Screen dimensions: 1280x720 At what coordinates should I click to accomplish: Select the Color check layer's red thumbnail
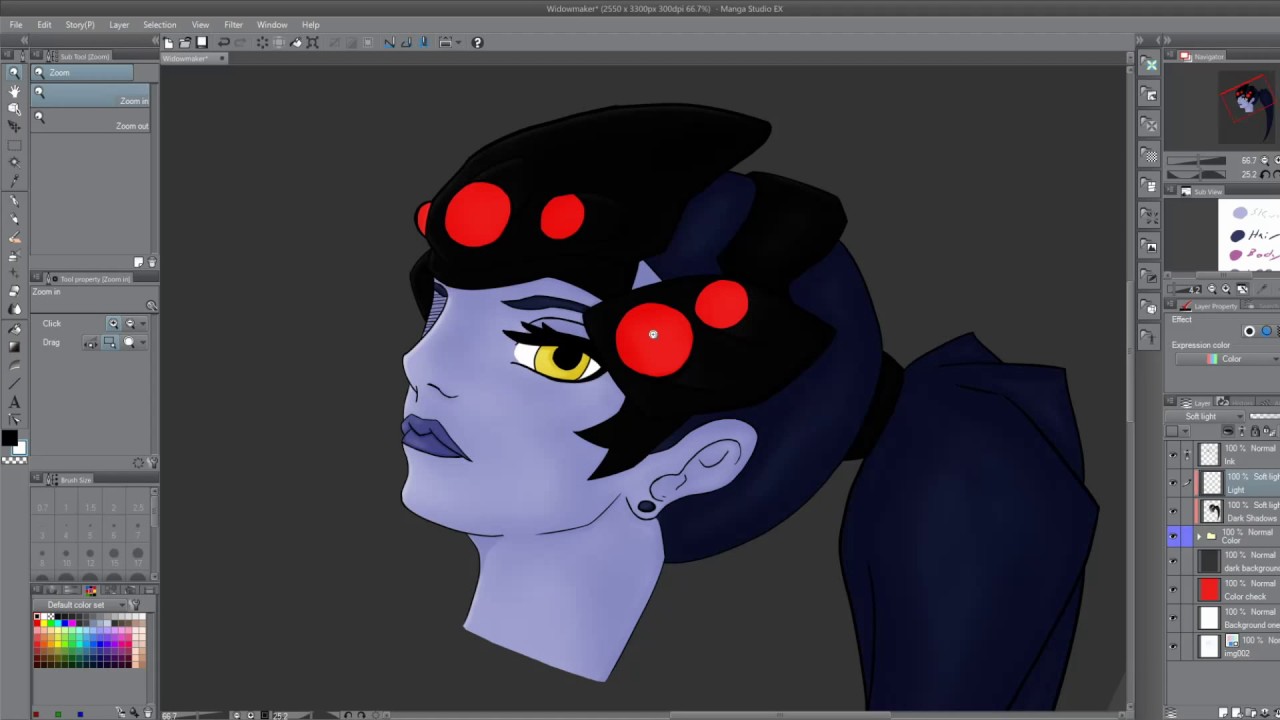tap(1209, 590)
